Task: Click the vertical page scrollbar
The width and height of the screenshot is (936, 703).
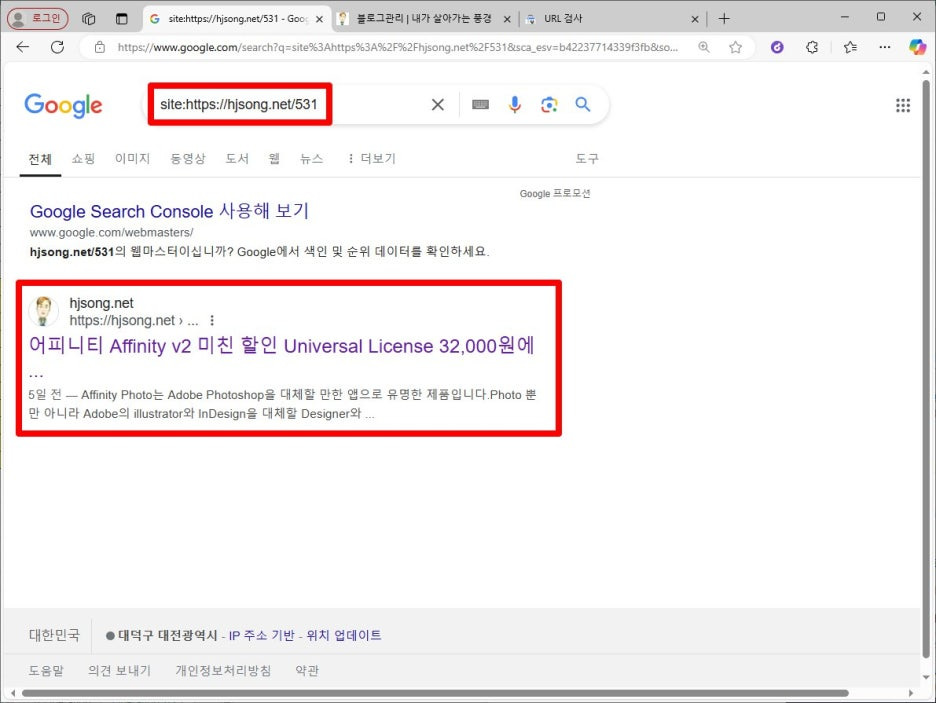Action: point(926,367)
